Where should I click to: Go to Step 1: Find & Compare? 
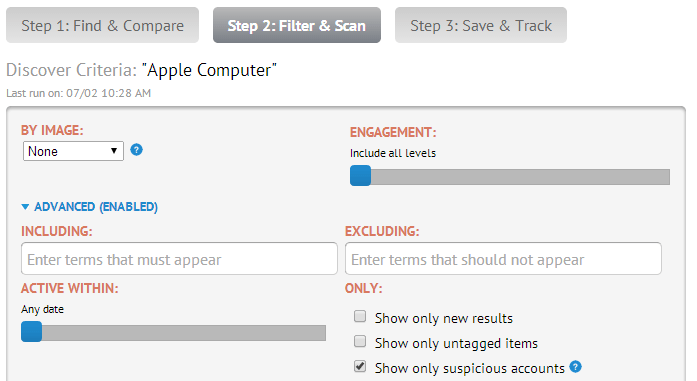tap(102, 25)
